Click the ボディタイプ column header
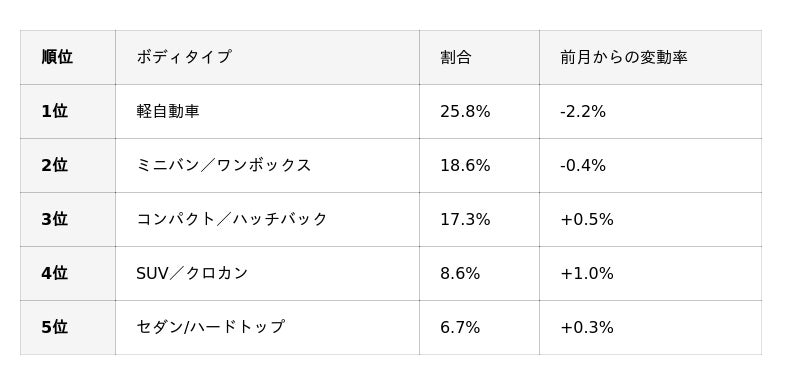 click(267, 57)
